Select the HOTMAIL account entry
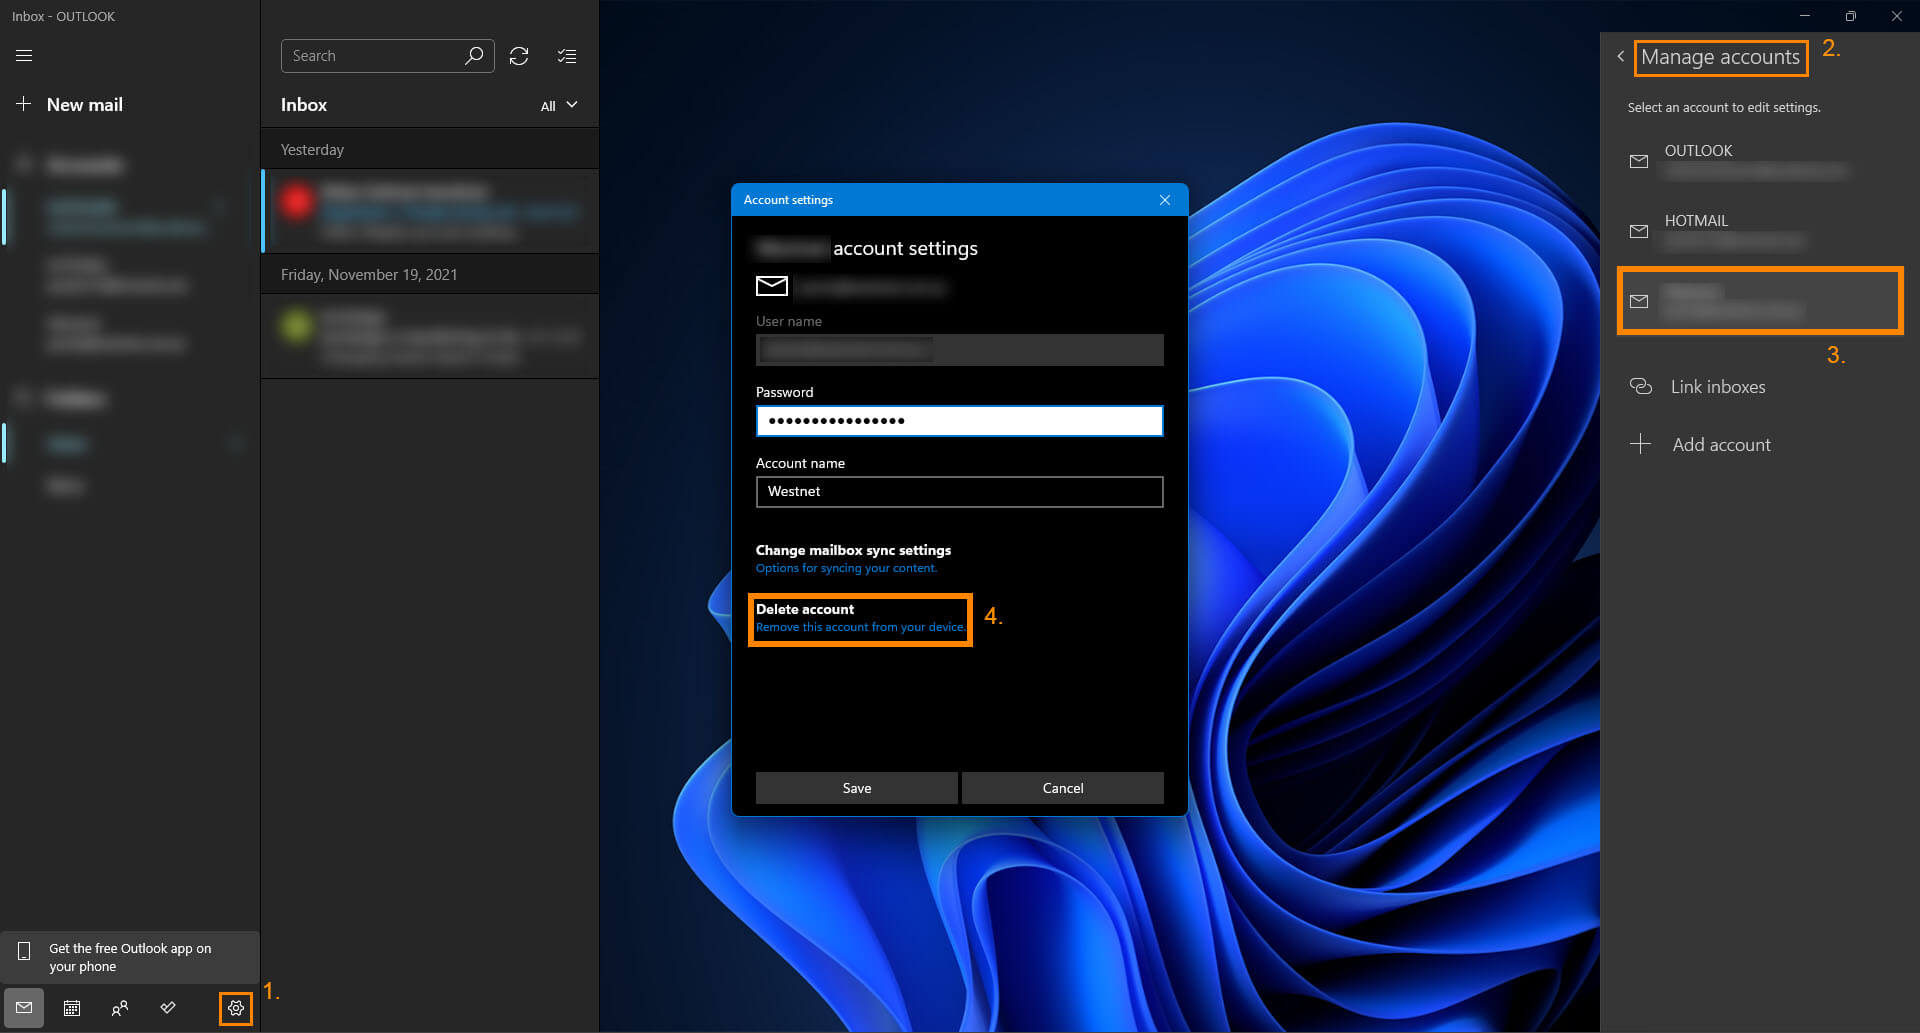1920x1033 pixels. [x=1760, y=231]
